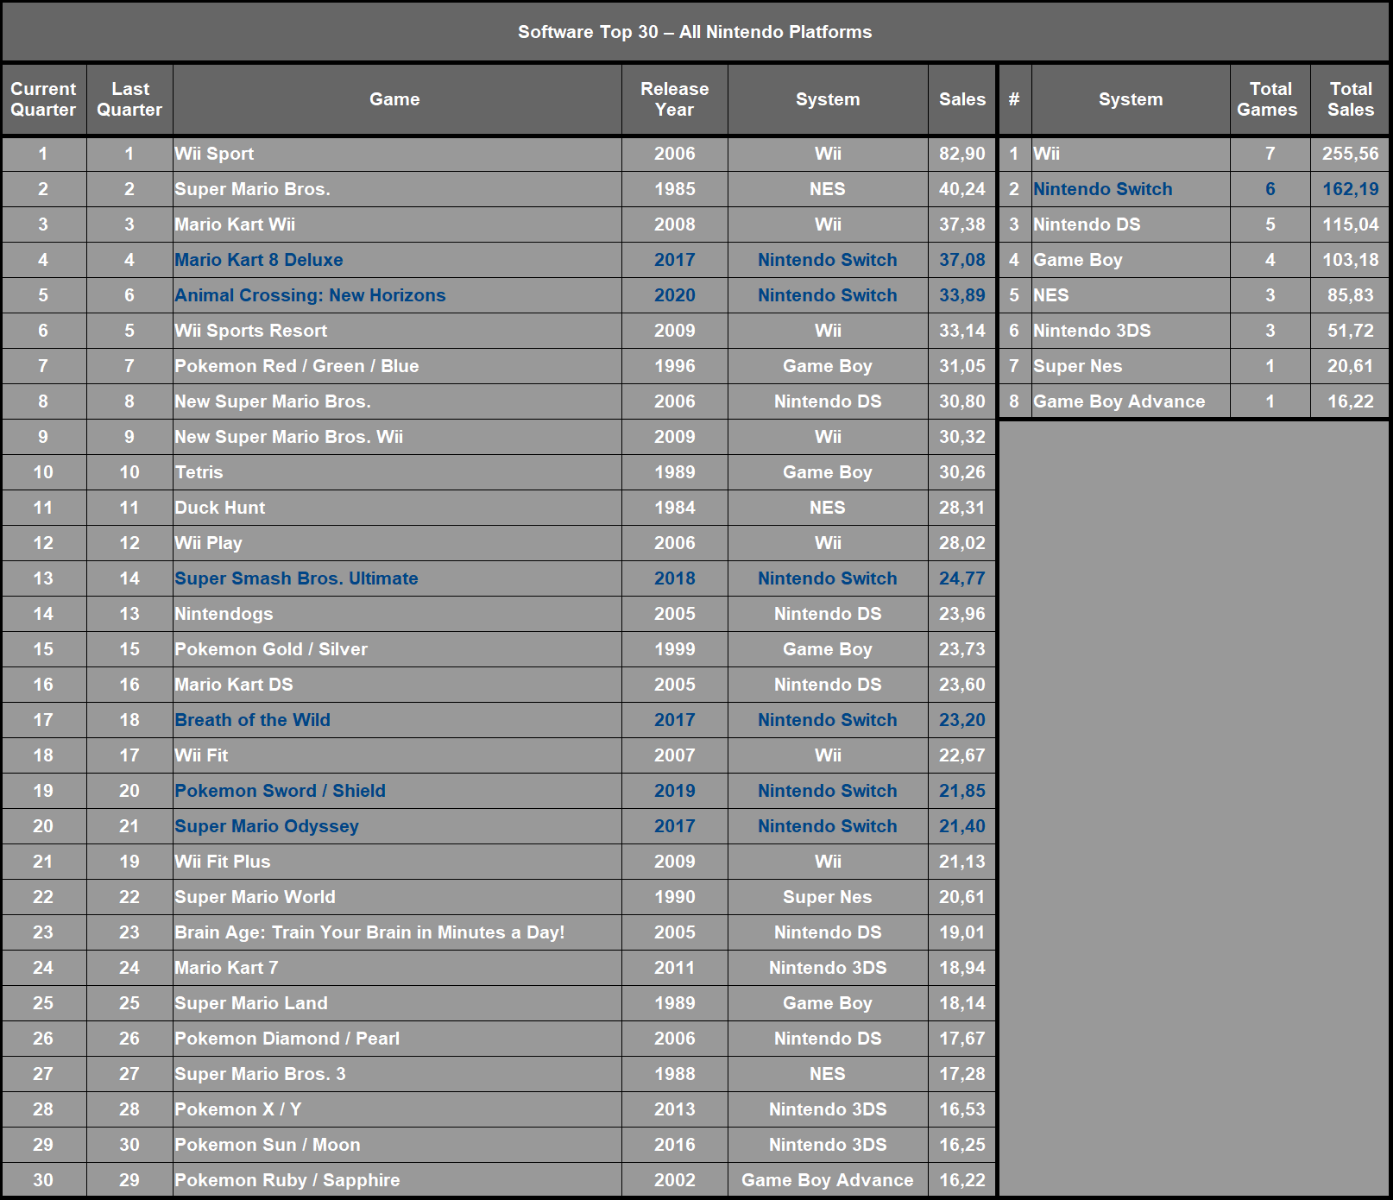Click the 'Pokemon X / Y' game name
Image resolution: width=1393 pixels, height=1200 pixels.
coord(238,1110)
